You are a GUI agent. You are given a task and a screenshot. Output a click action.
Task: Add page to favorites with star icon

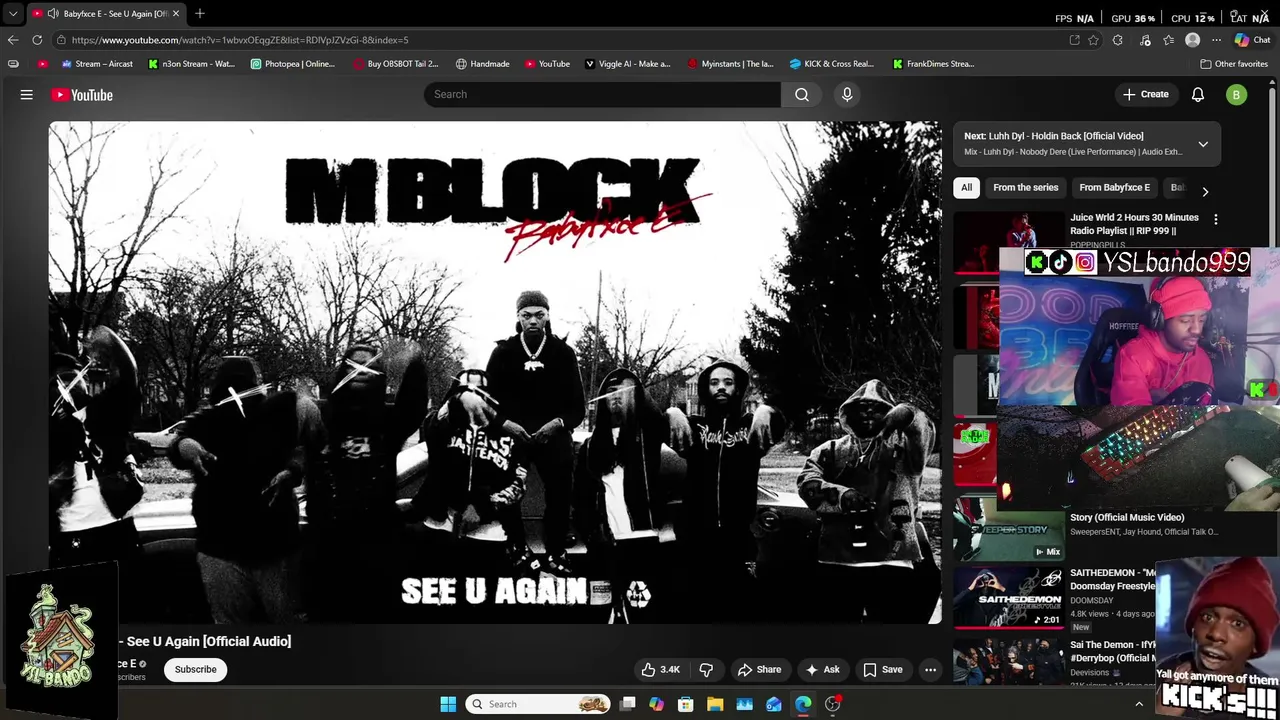[1093, 40]
